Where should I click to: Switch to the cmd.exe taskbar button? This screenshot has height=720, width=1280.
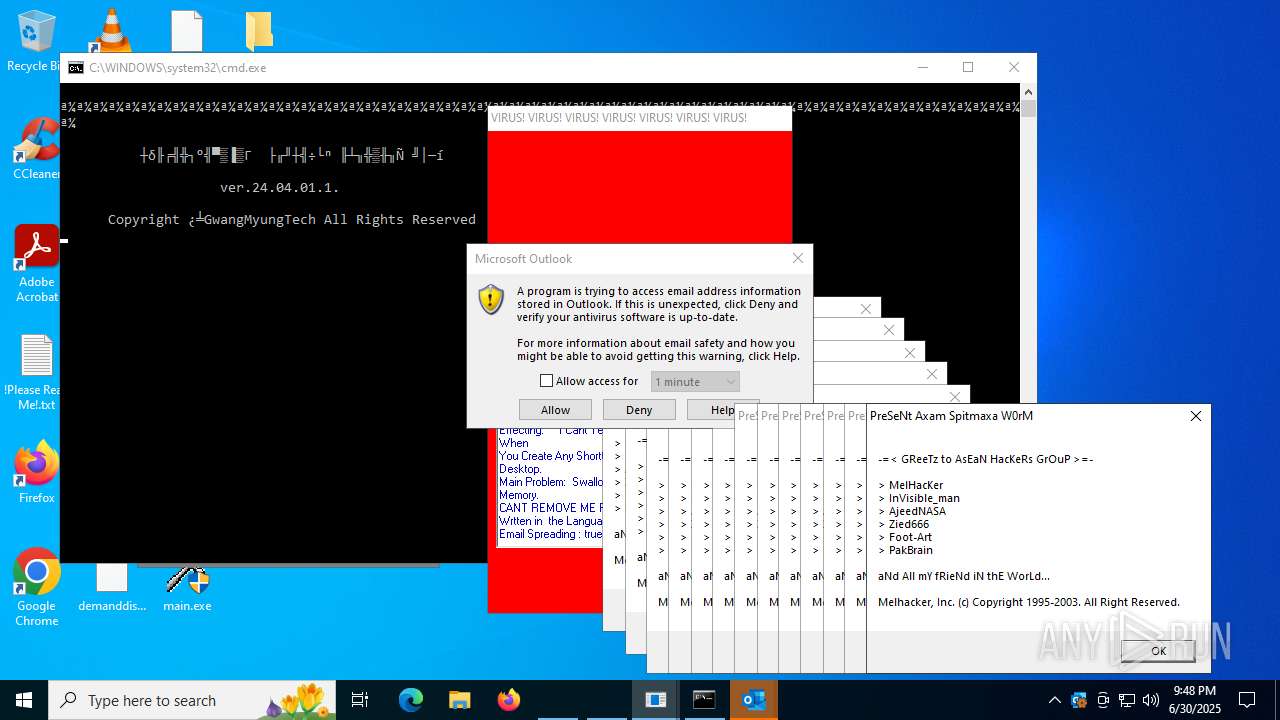[704, 700]
